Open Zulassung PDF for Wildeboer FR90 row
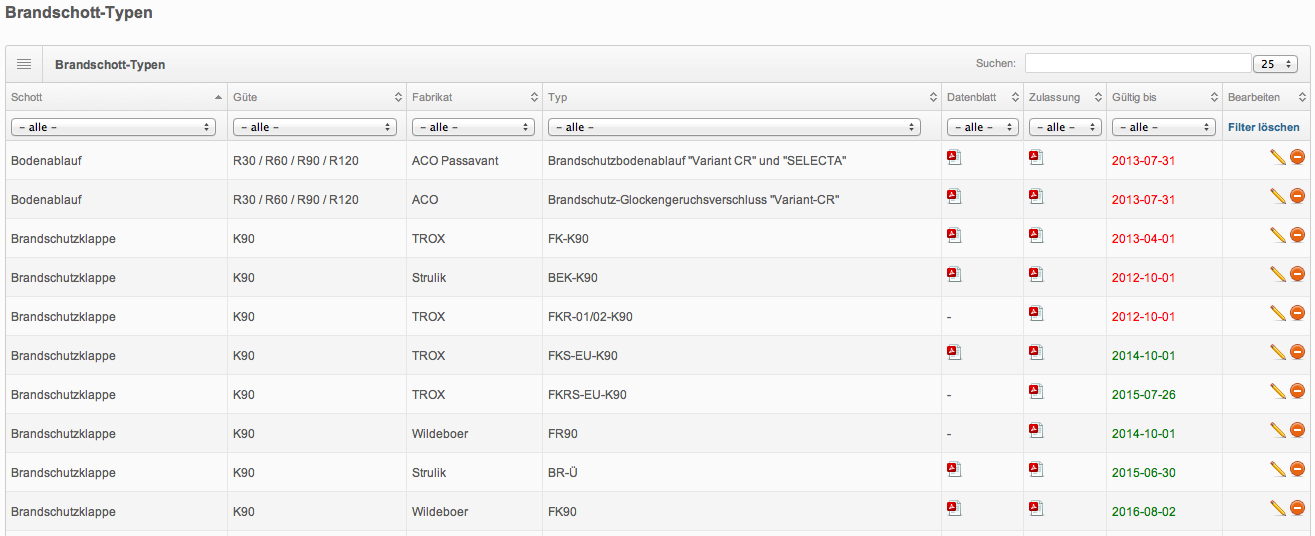Viewport: 1315px width, 536px height. 1036,430
